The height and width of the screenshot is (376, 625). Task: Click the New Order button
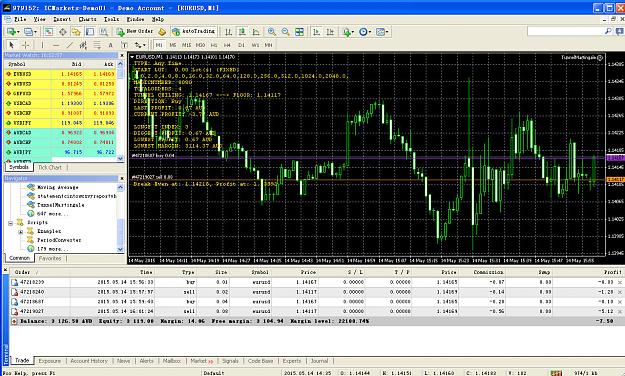135,31
